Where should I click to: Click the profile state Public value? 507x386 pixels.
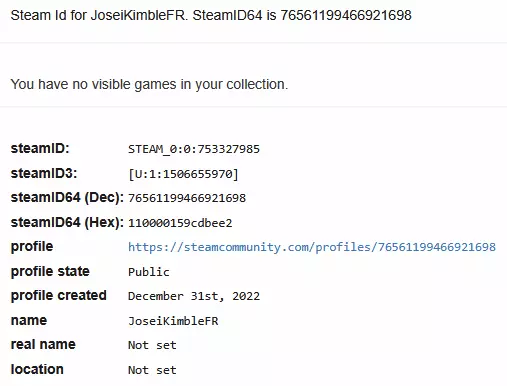(149, 272)
